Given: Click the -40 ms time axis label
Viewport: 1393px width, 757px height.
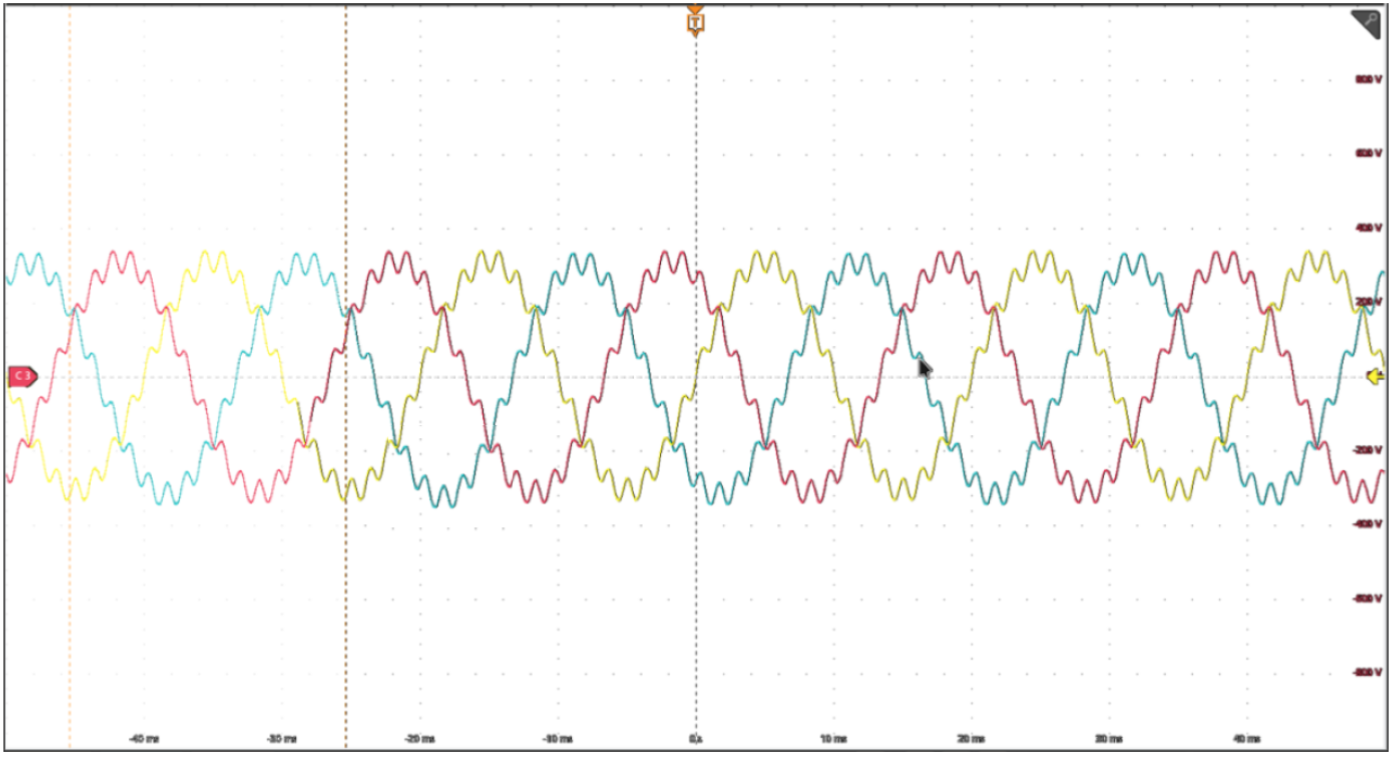Looking at the screenshot, I should click(144, 739).
